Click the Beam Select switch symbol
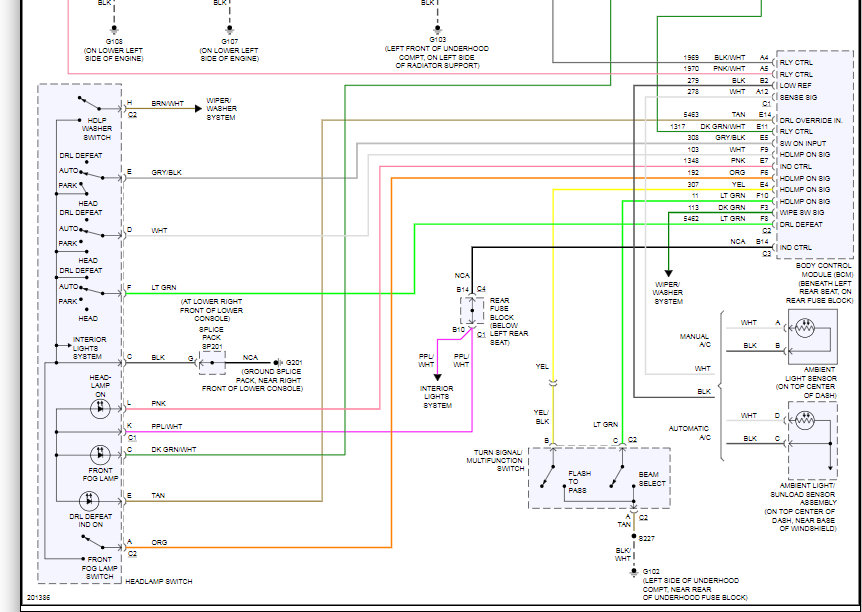The height and width of the screenshot is (612, 862). click(x=617, y=476)
